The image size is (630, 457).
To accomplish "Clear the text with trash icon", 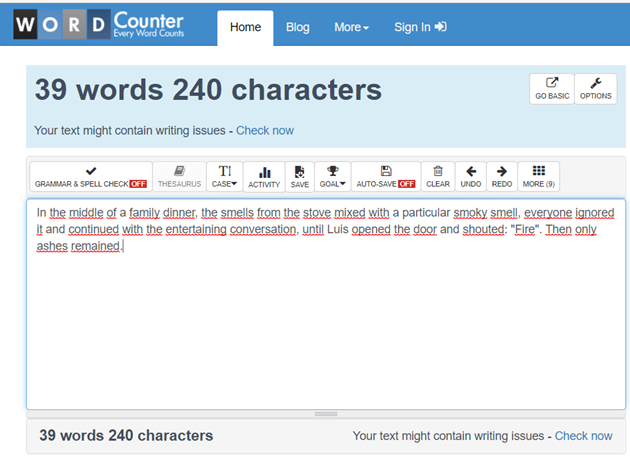I will click(x=438, y=177).
